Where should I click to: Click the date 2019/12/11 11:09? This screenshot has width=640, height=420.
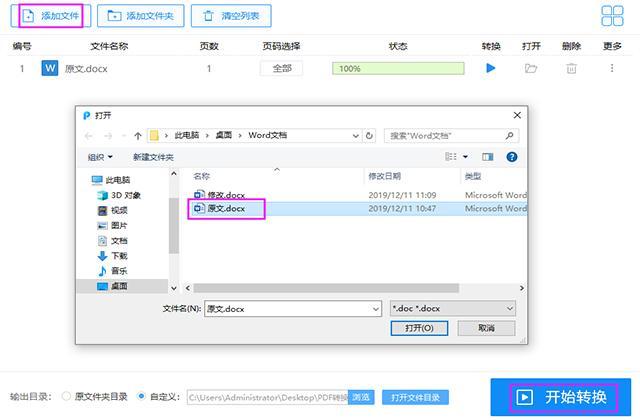(x=402, y=195)
